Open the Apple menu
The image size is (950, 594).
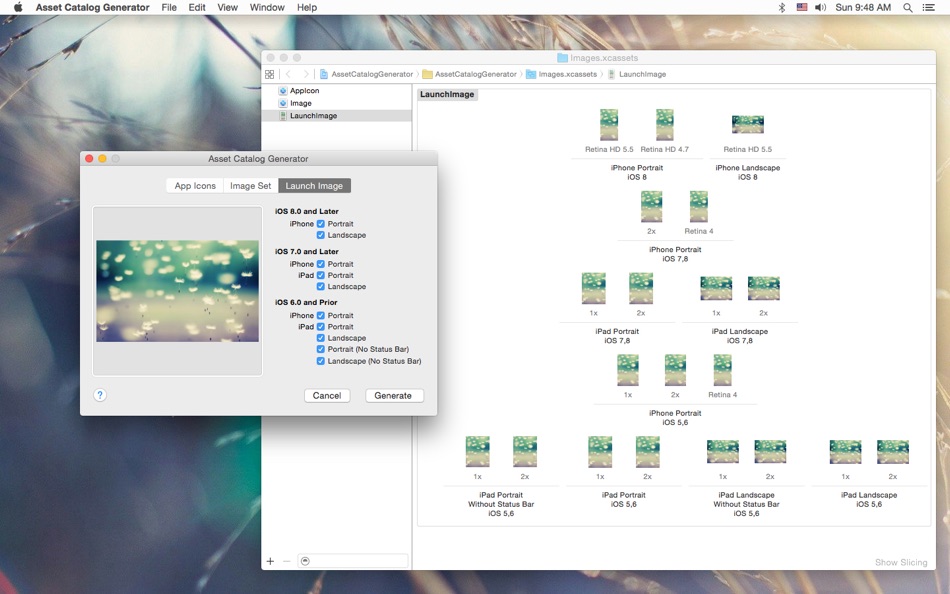pos(17,7)
